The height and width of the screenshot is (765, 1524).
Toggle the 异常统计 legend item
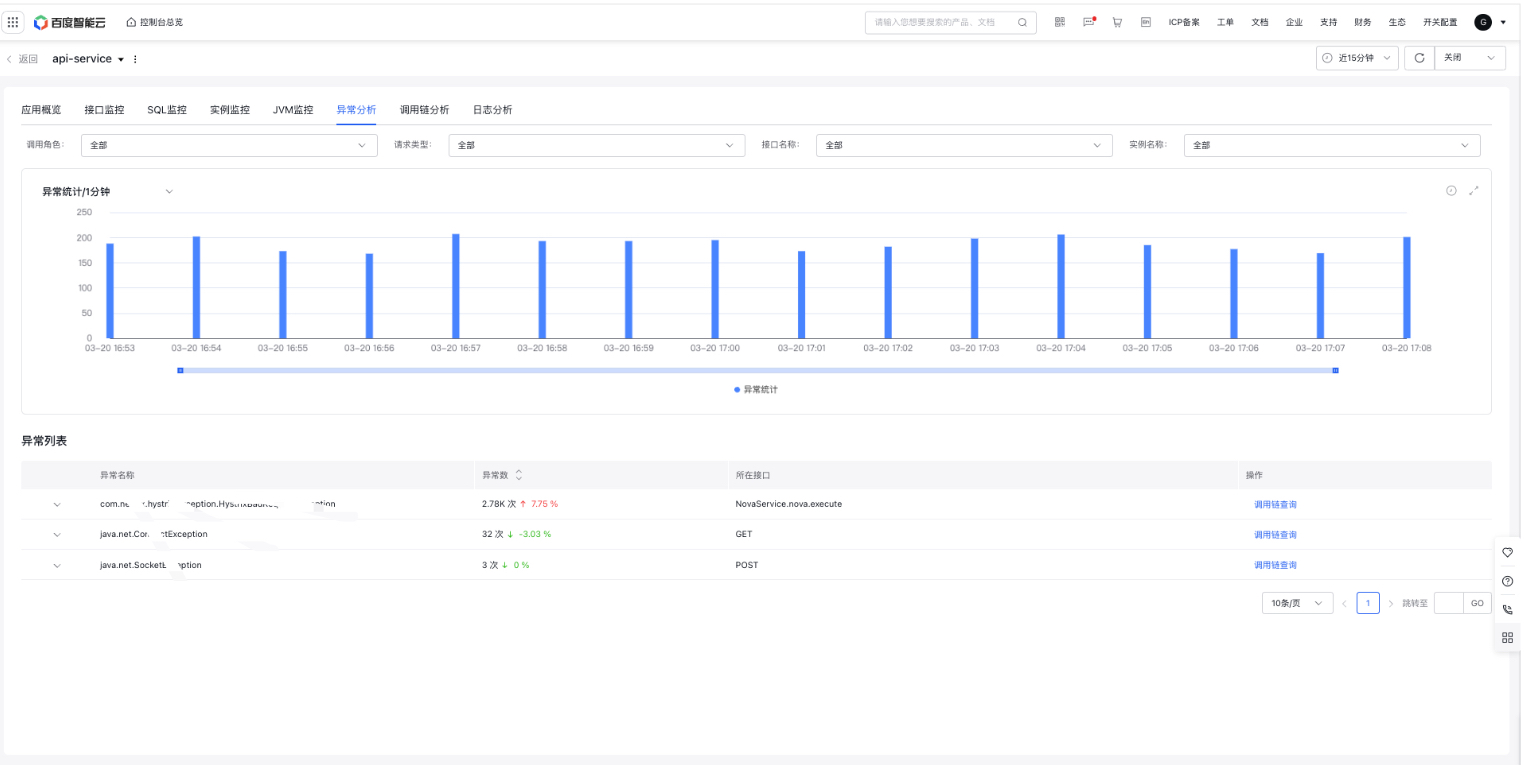coord(756,389)
